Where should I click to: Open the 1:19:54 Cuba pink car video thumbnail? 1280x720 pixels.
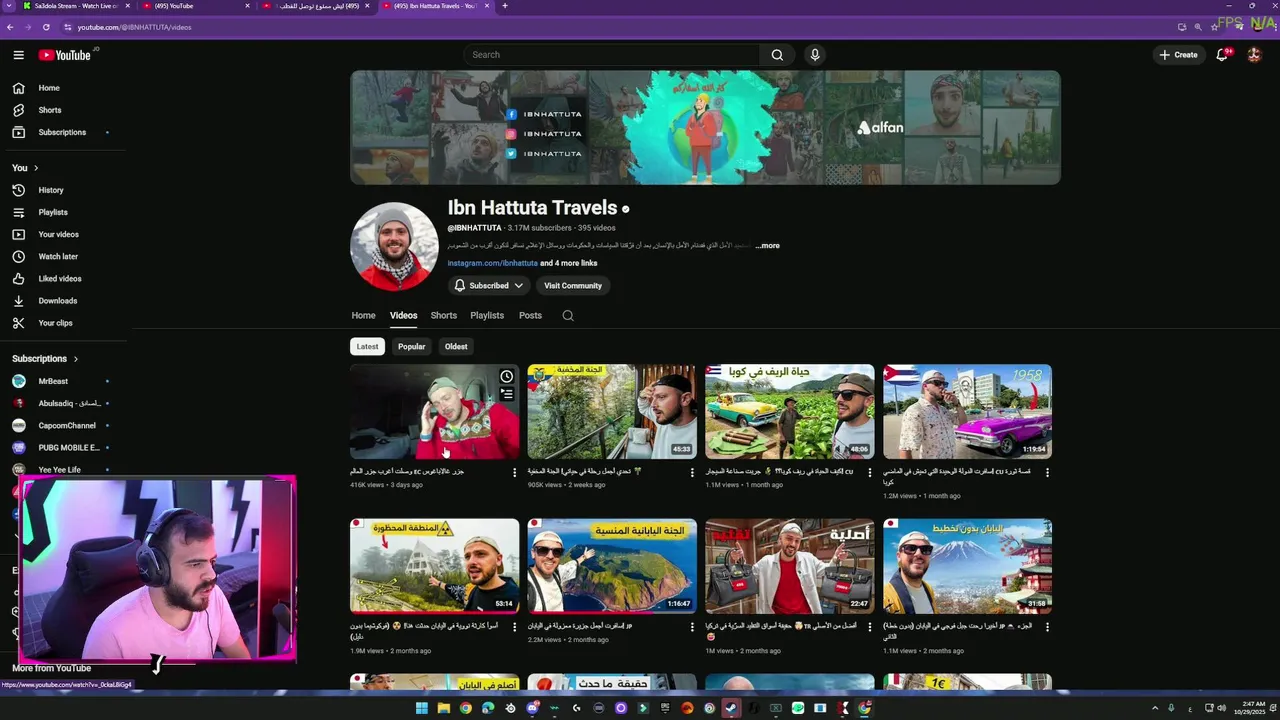[967, 411]
